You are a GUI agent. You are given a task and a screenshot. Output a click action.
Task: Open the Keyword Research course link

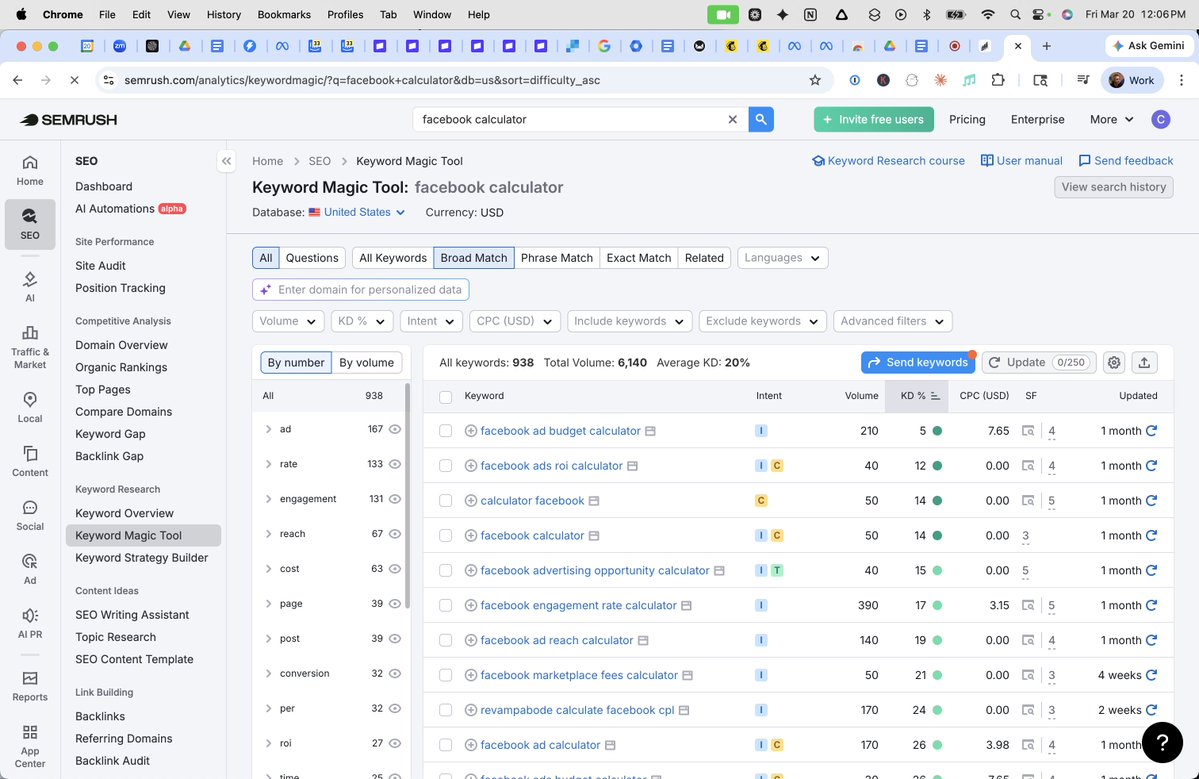click(x=889, y=161)
